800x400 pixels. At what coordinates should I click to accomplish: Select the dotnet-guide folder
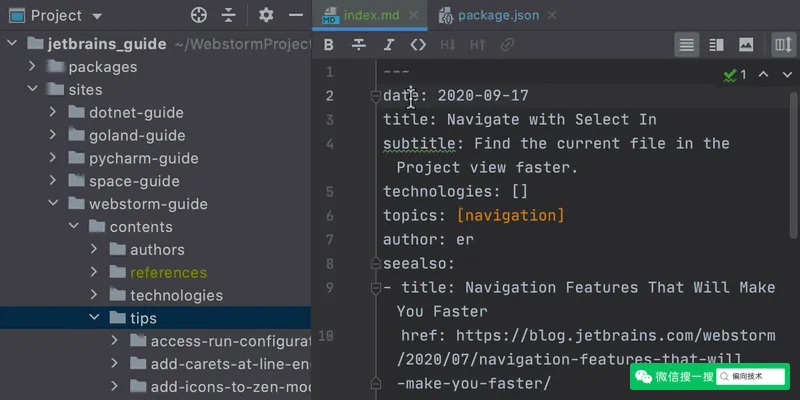click(x=155, y=112)
